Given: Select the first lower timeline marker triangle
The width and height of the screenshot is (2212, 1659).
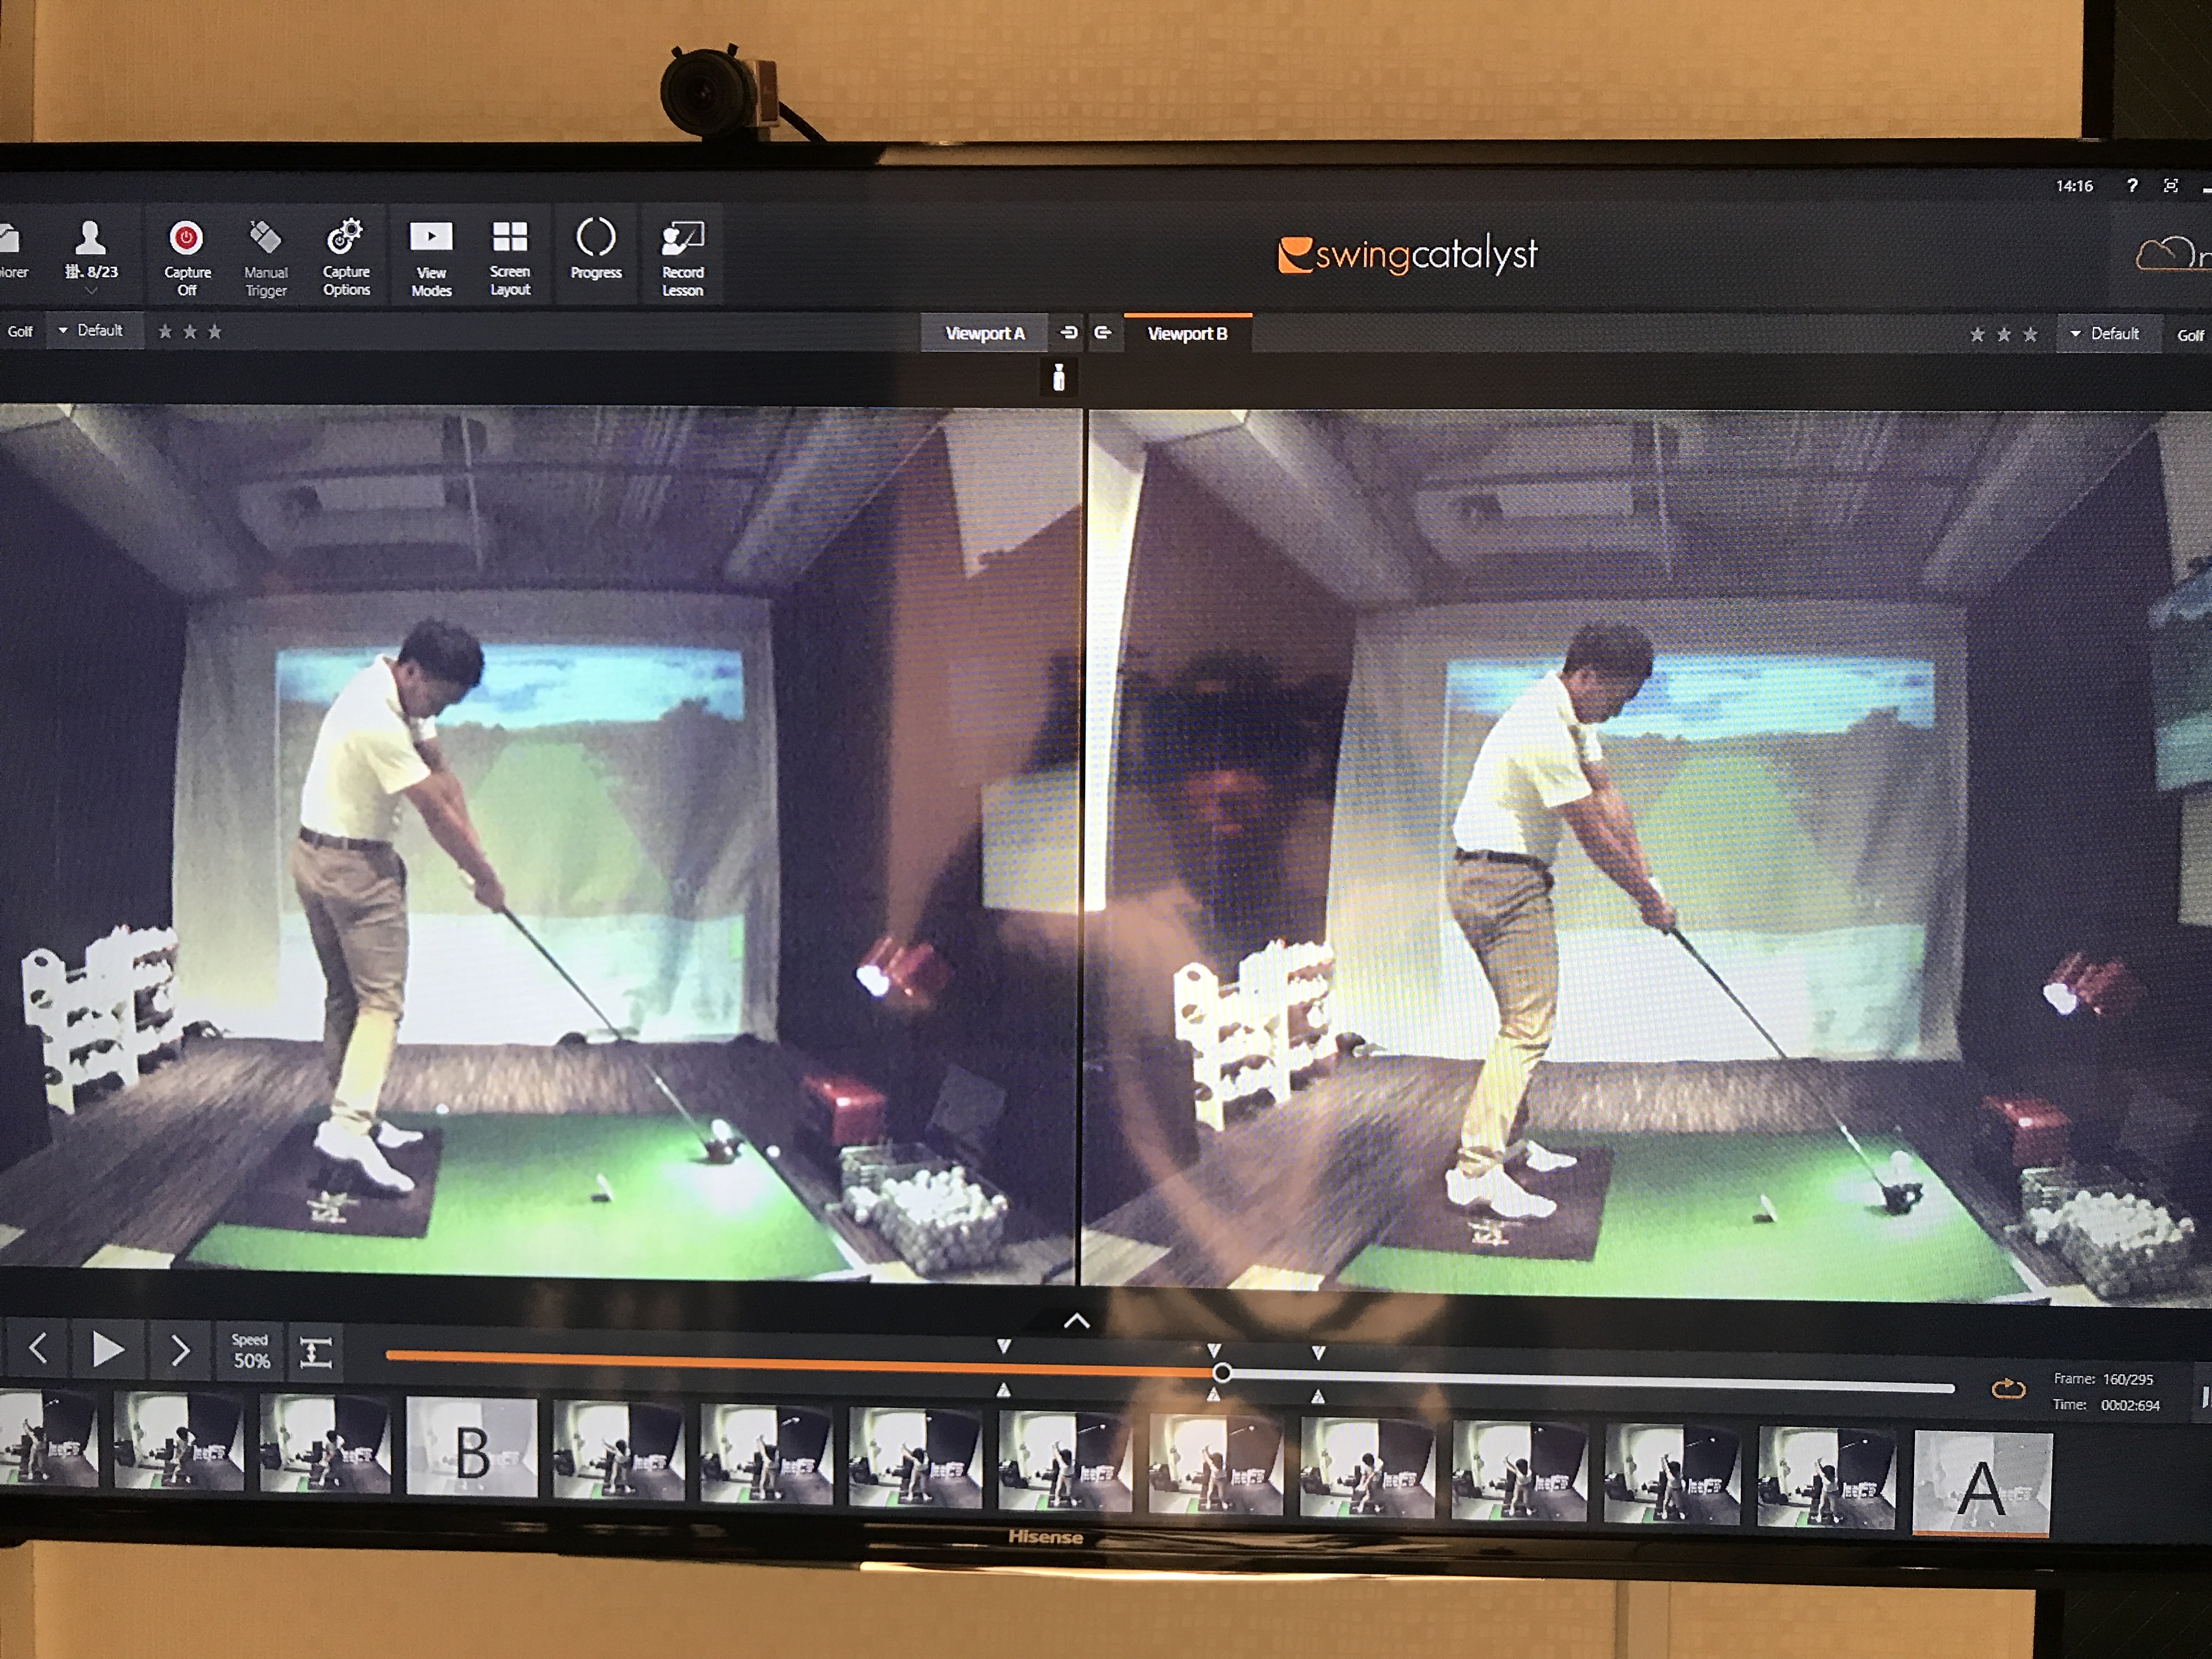Looking at the screenshot, I should [1003, 1389].
